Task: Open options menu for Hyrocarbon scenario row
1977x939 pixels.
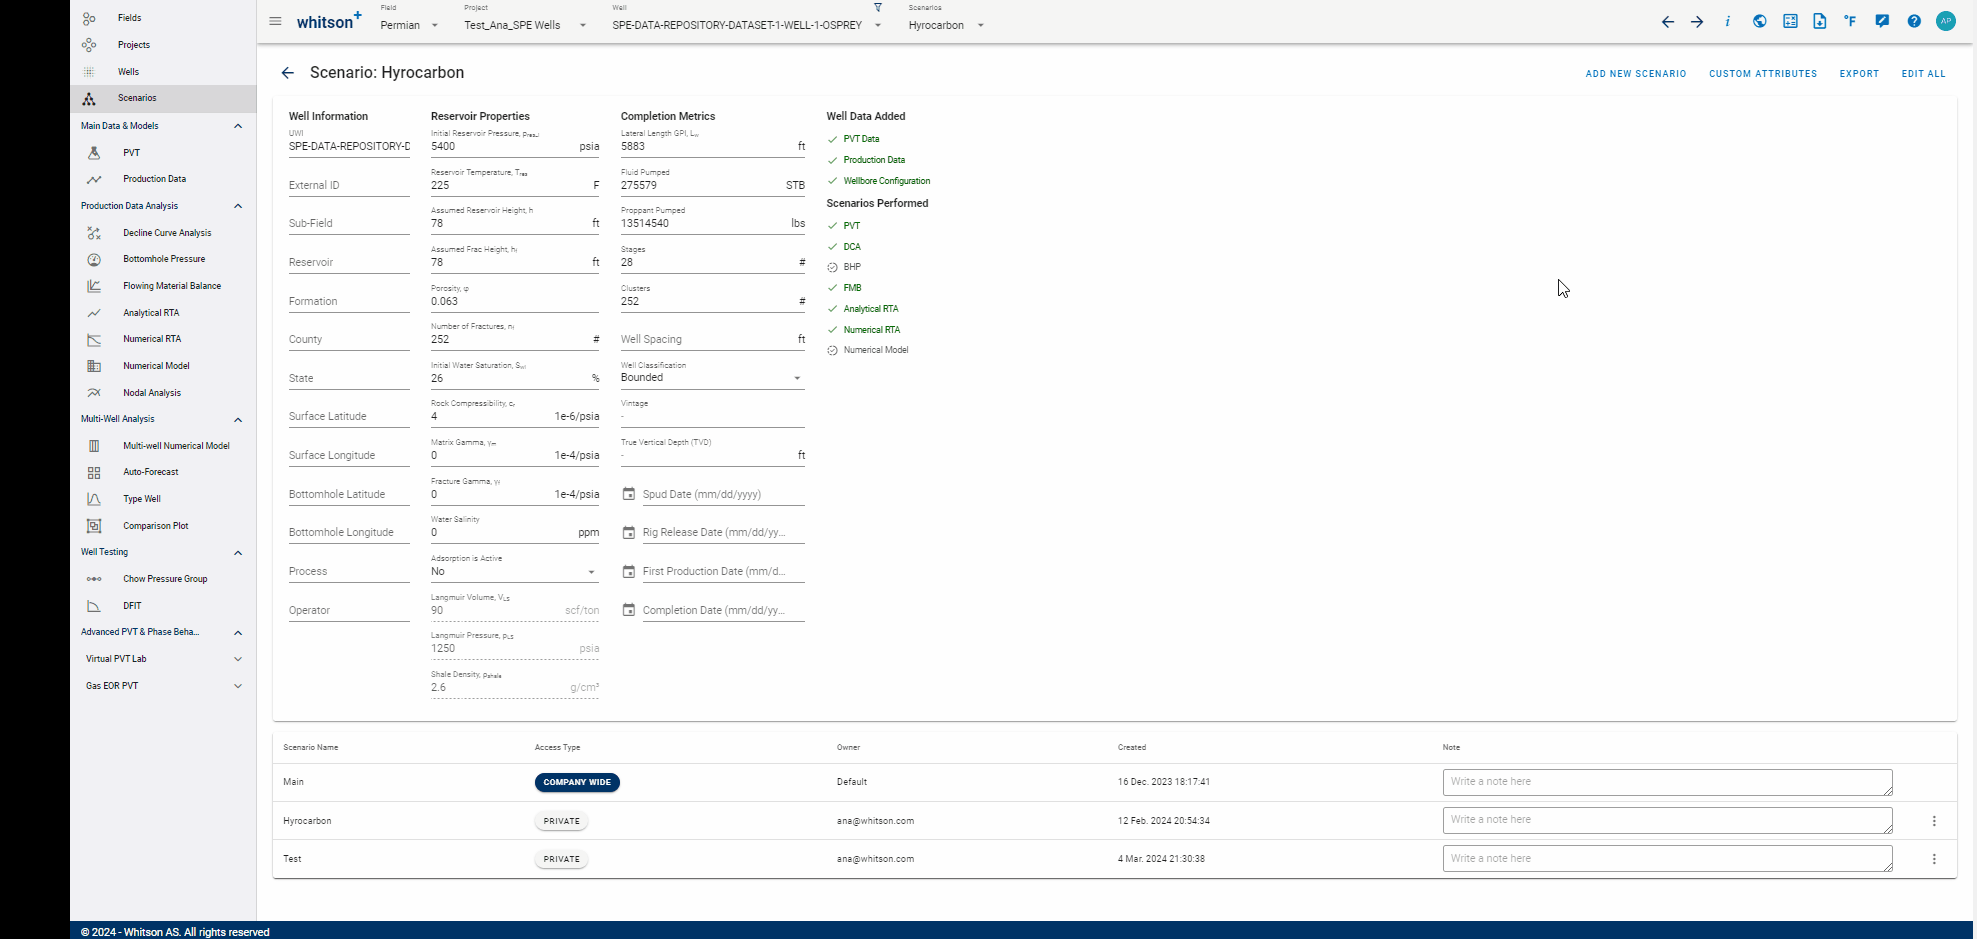Action: [x=1934, y=821]
